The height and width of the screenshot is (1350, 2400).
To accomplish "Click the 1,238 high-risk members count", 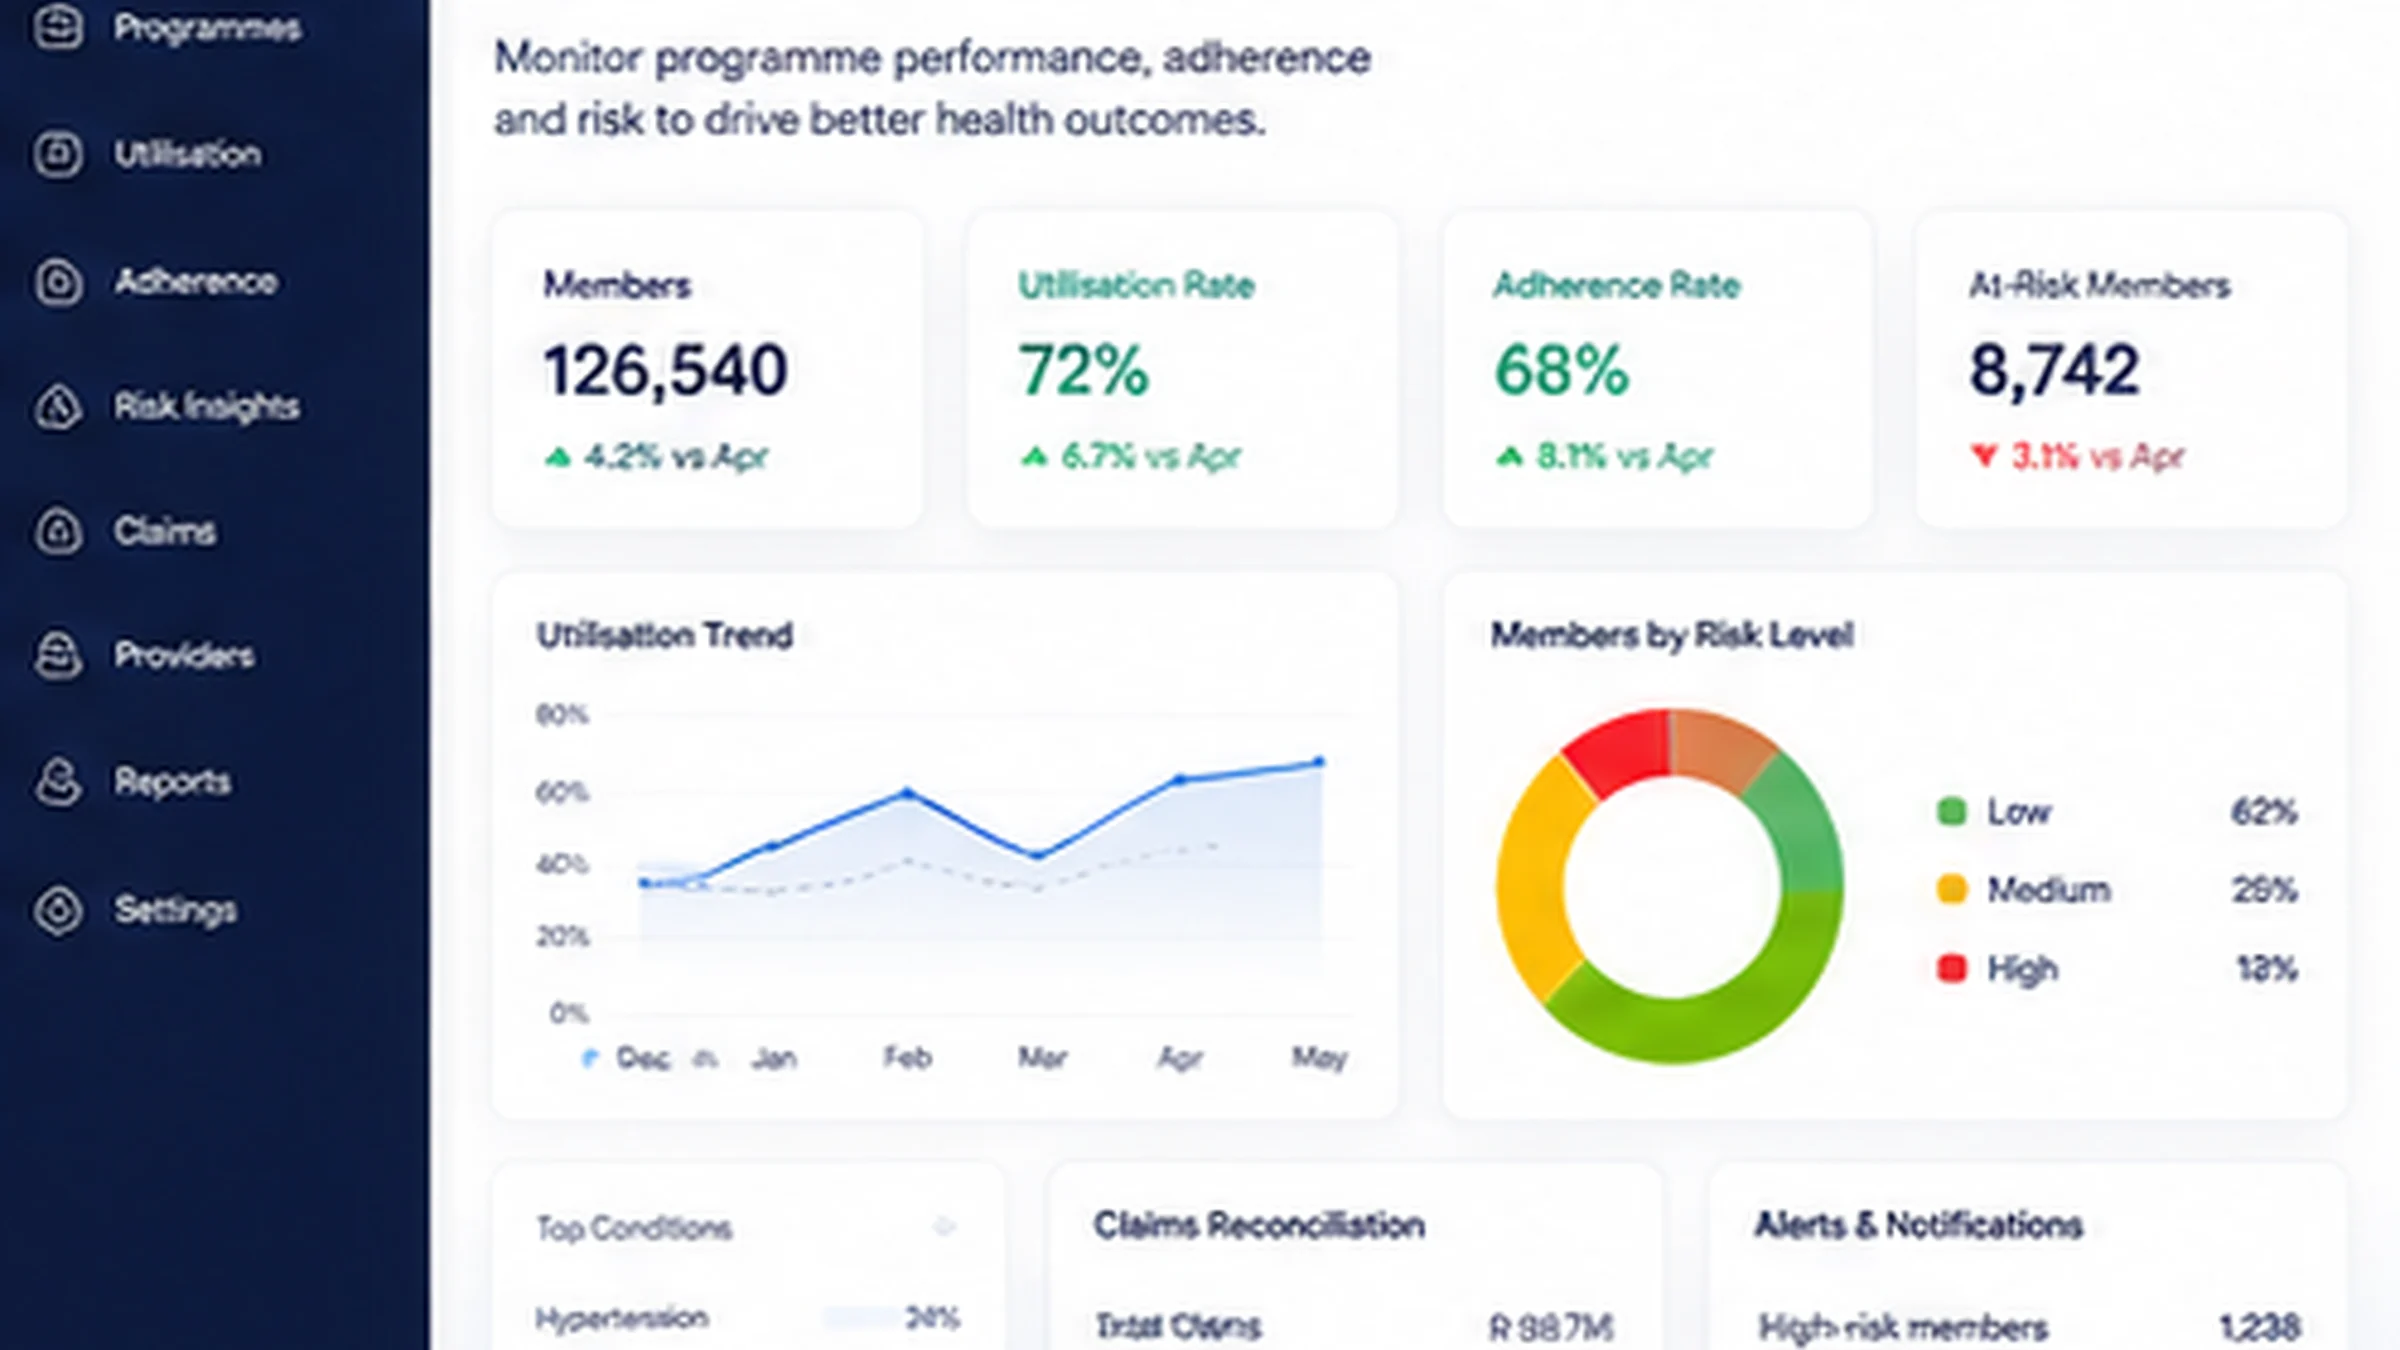I will tap(2260, 1327).
